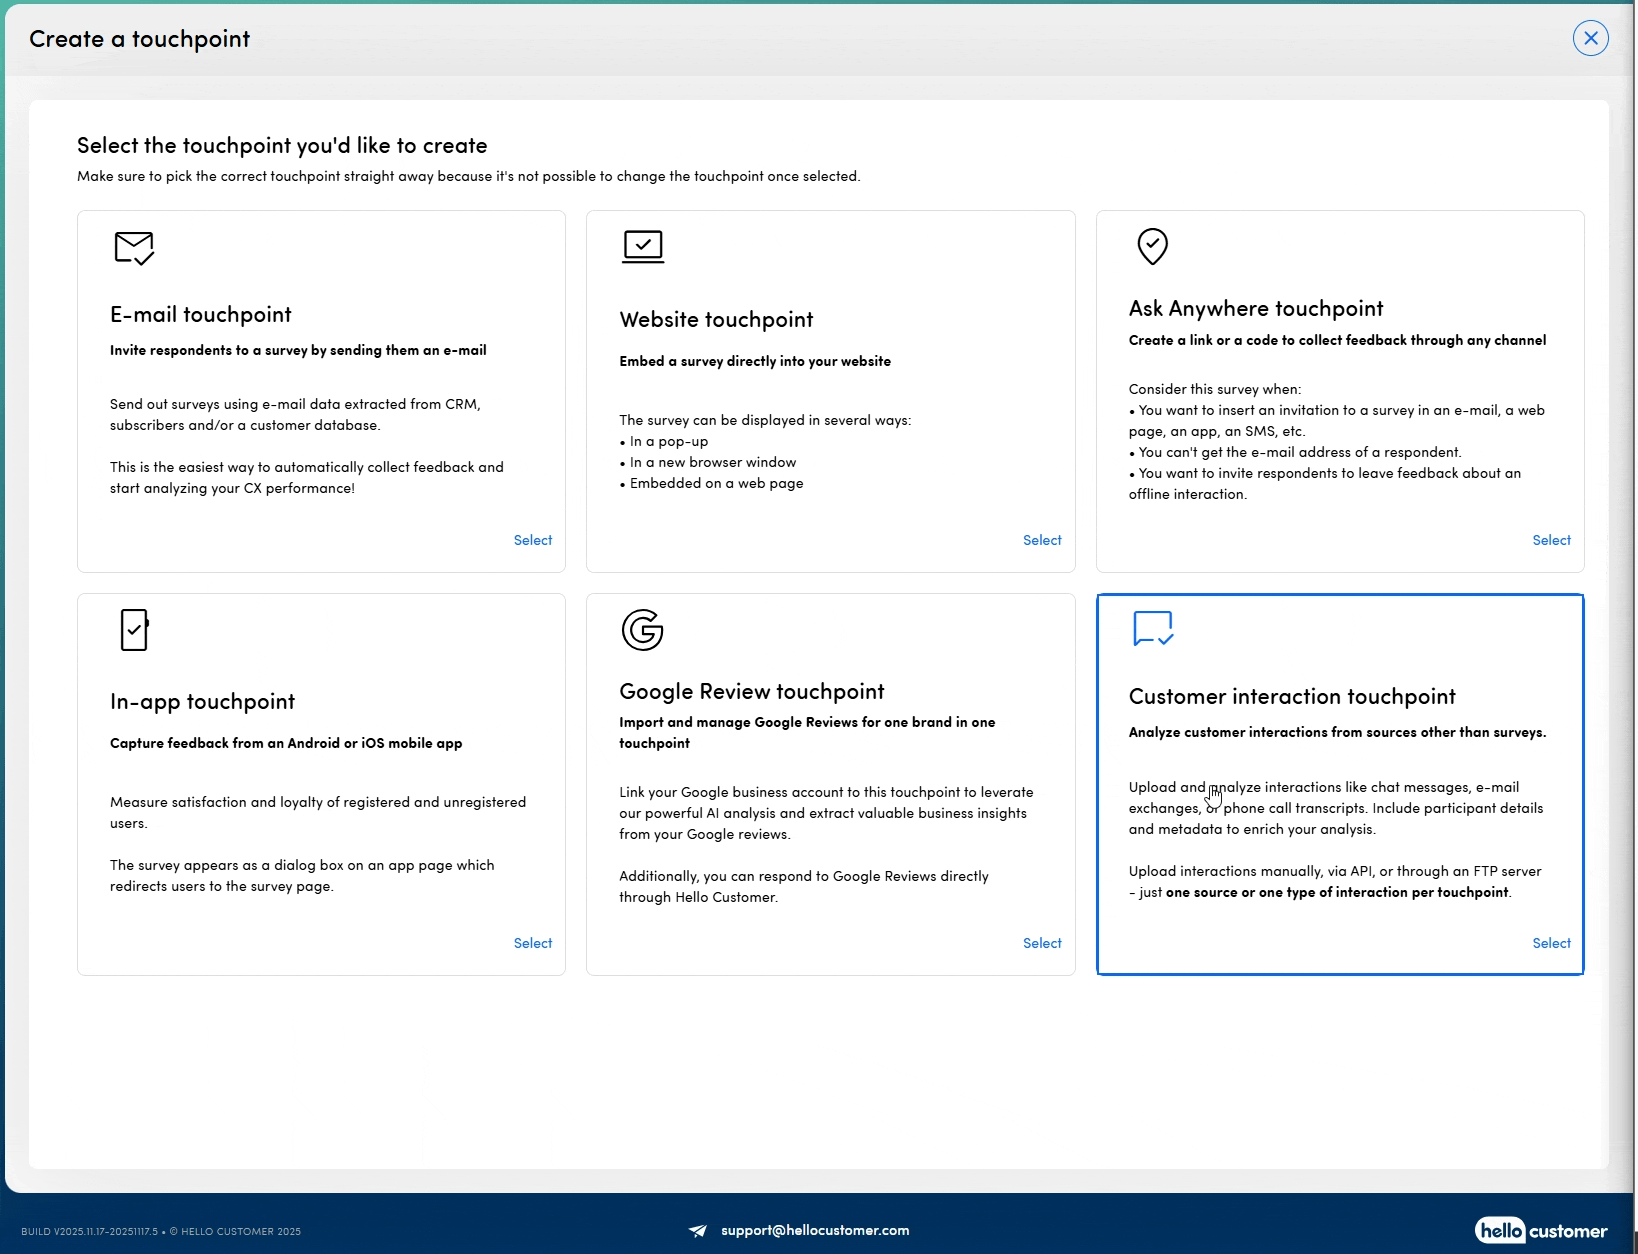
Task: Close the Create a touchpoint dialog
Action: coord(1590,39)
